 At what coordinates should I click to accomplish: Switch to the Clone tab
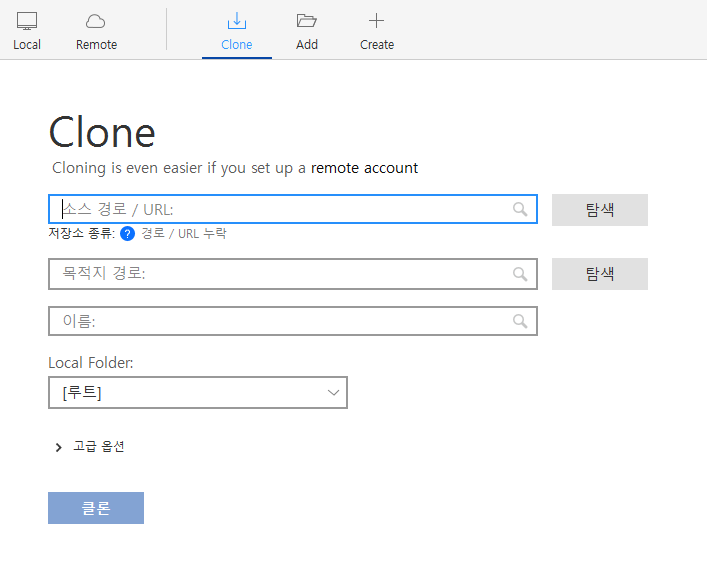pyautogui.click(x=237, y=31)
